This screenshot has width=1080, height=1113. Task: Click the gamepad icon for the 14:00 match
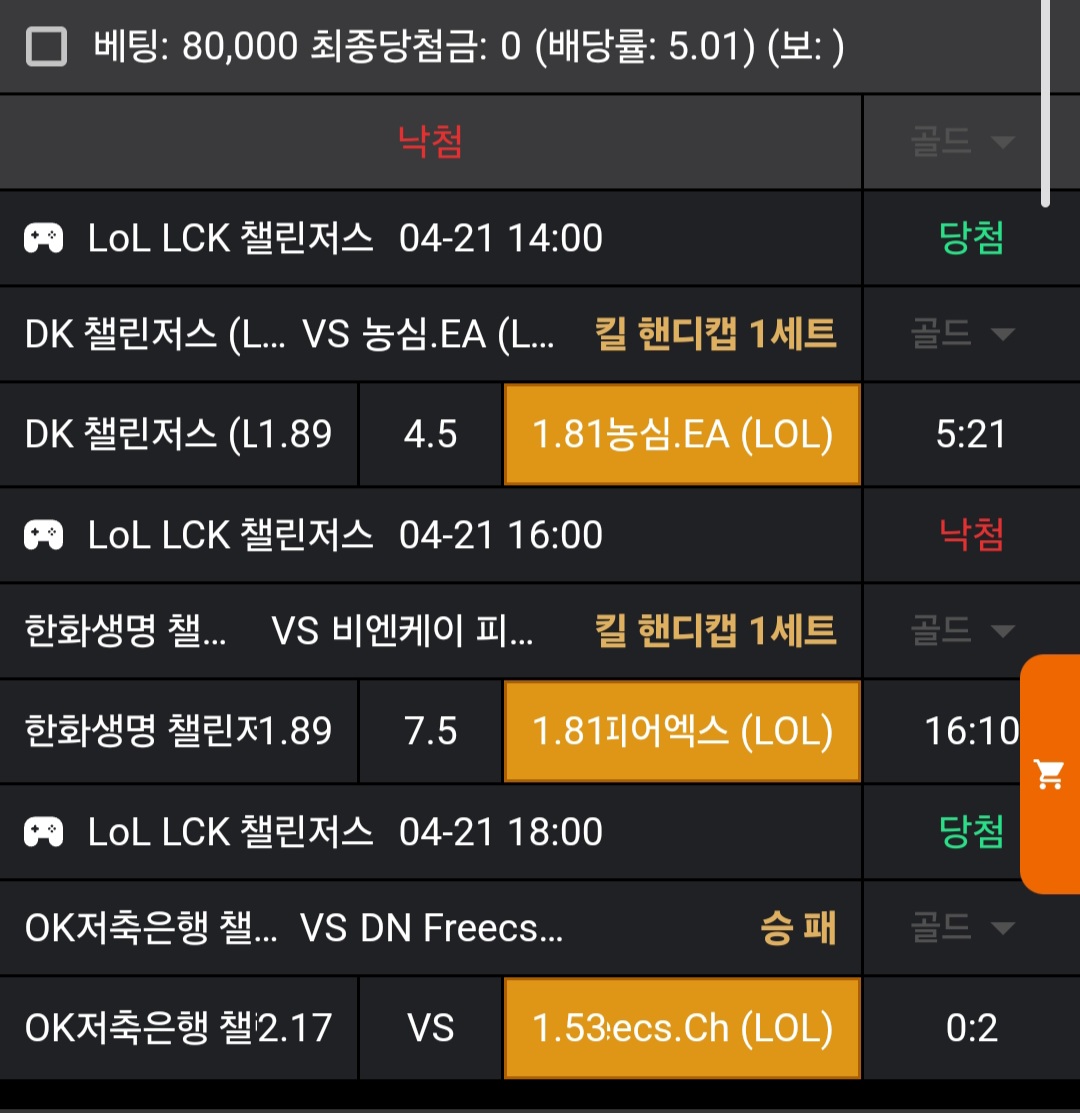tap(44, 239)
